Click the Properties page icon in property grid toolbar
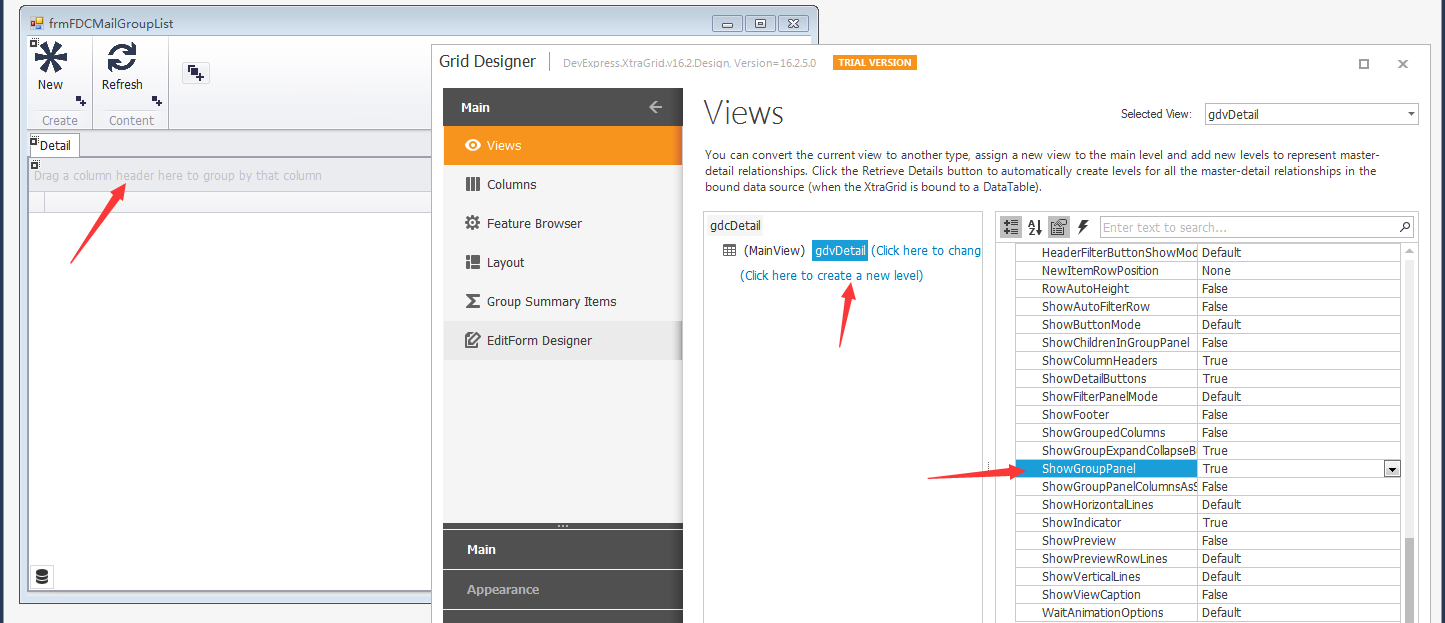 [1058, 227]
